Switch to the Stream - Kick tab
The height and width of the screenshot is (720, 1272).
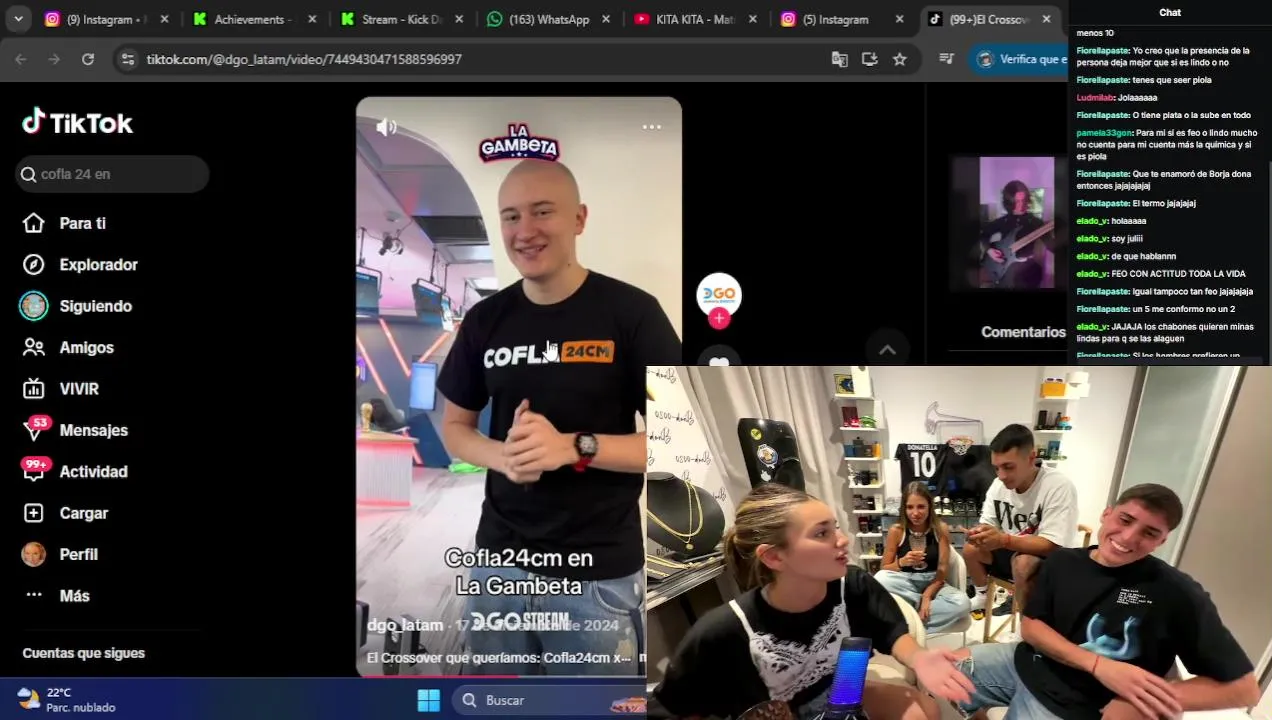pyautogui.click(x=401, y=19)
